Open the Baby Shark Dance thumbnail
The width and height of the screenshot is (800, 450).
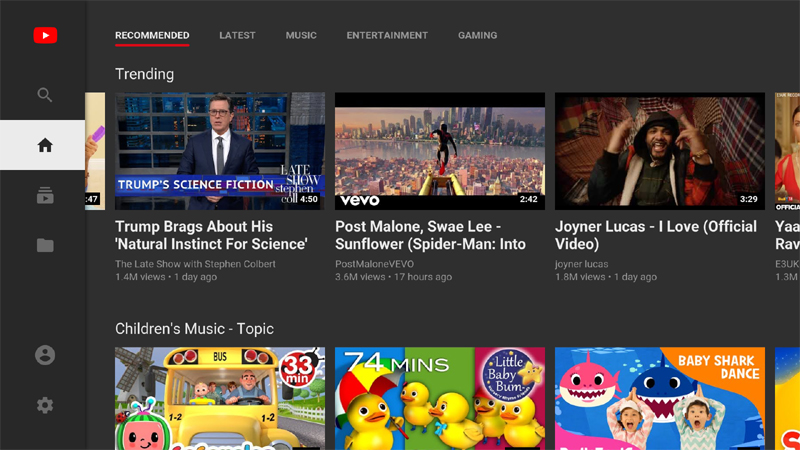(x=660, y=398)
